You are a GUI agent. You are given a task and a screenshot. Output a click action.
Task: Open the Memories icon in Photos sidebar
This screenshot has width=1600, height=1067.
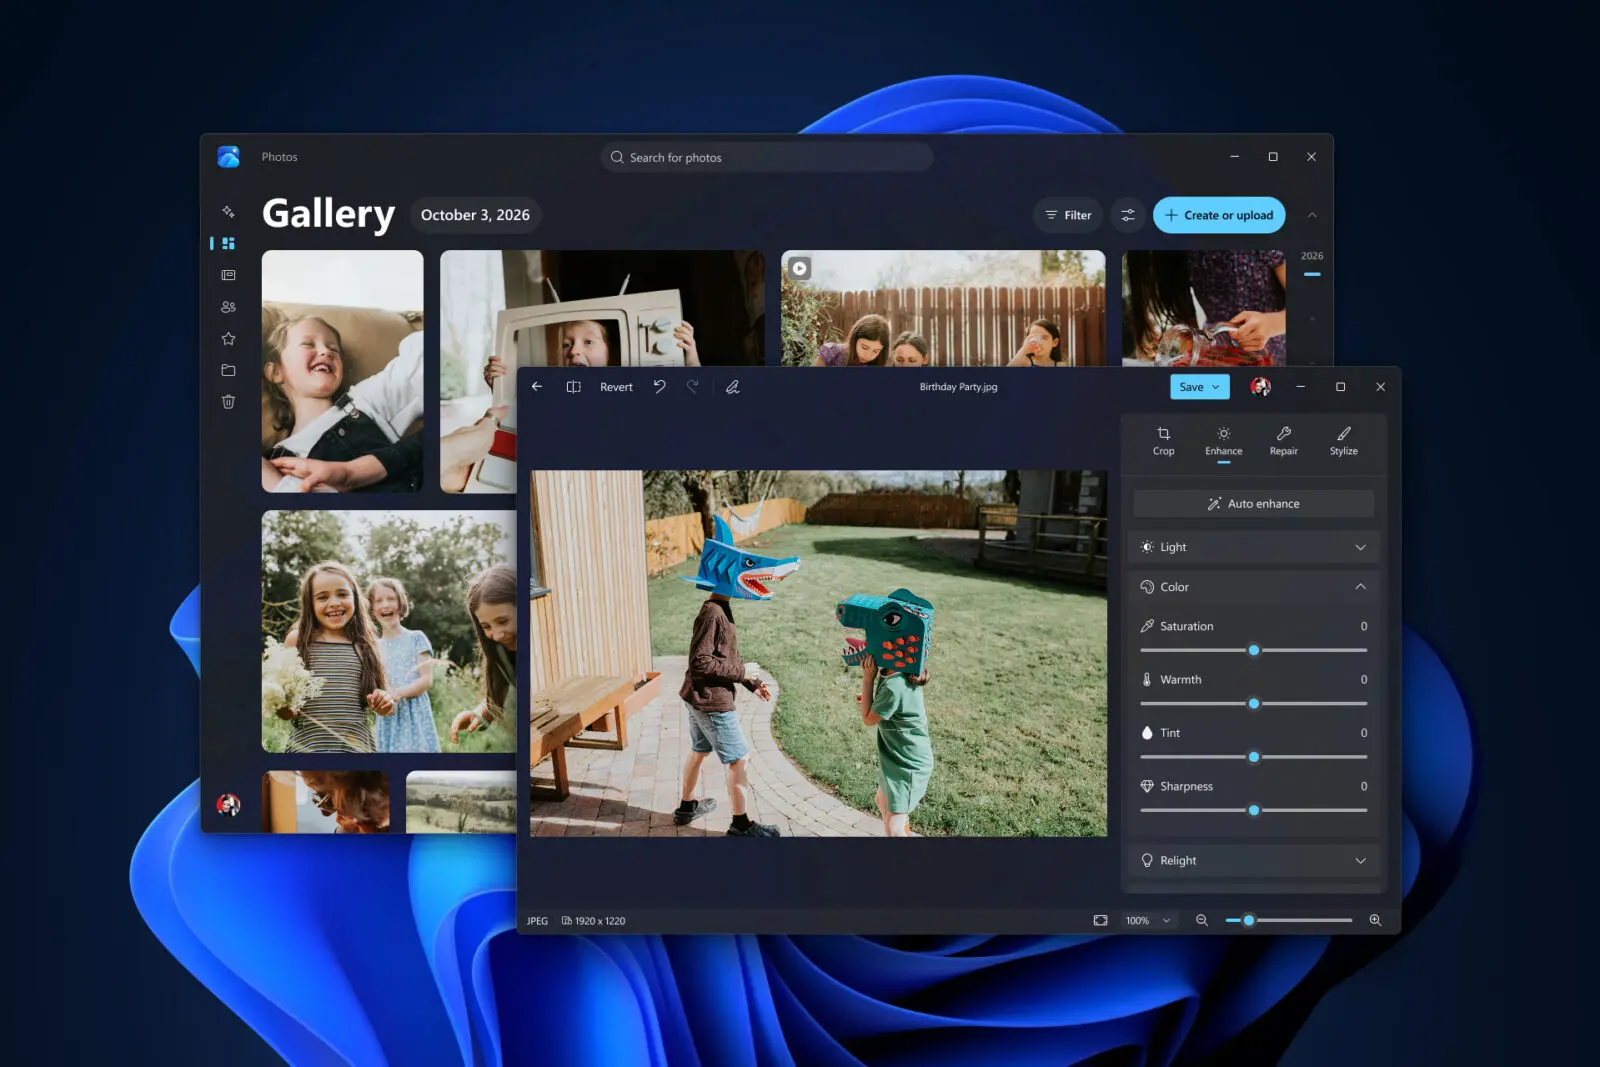tap(228, 275)
